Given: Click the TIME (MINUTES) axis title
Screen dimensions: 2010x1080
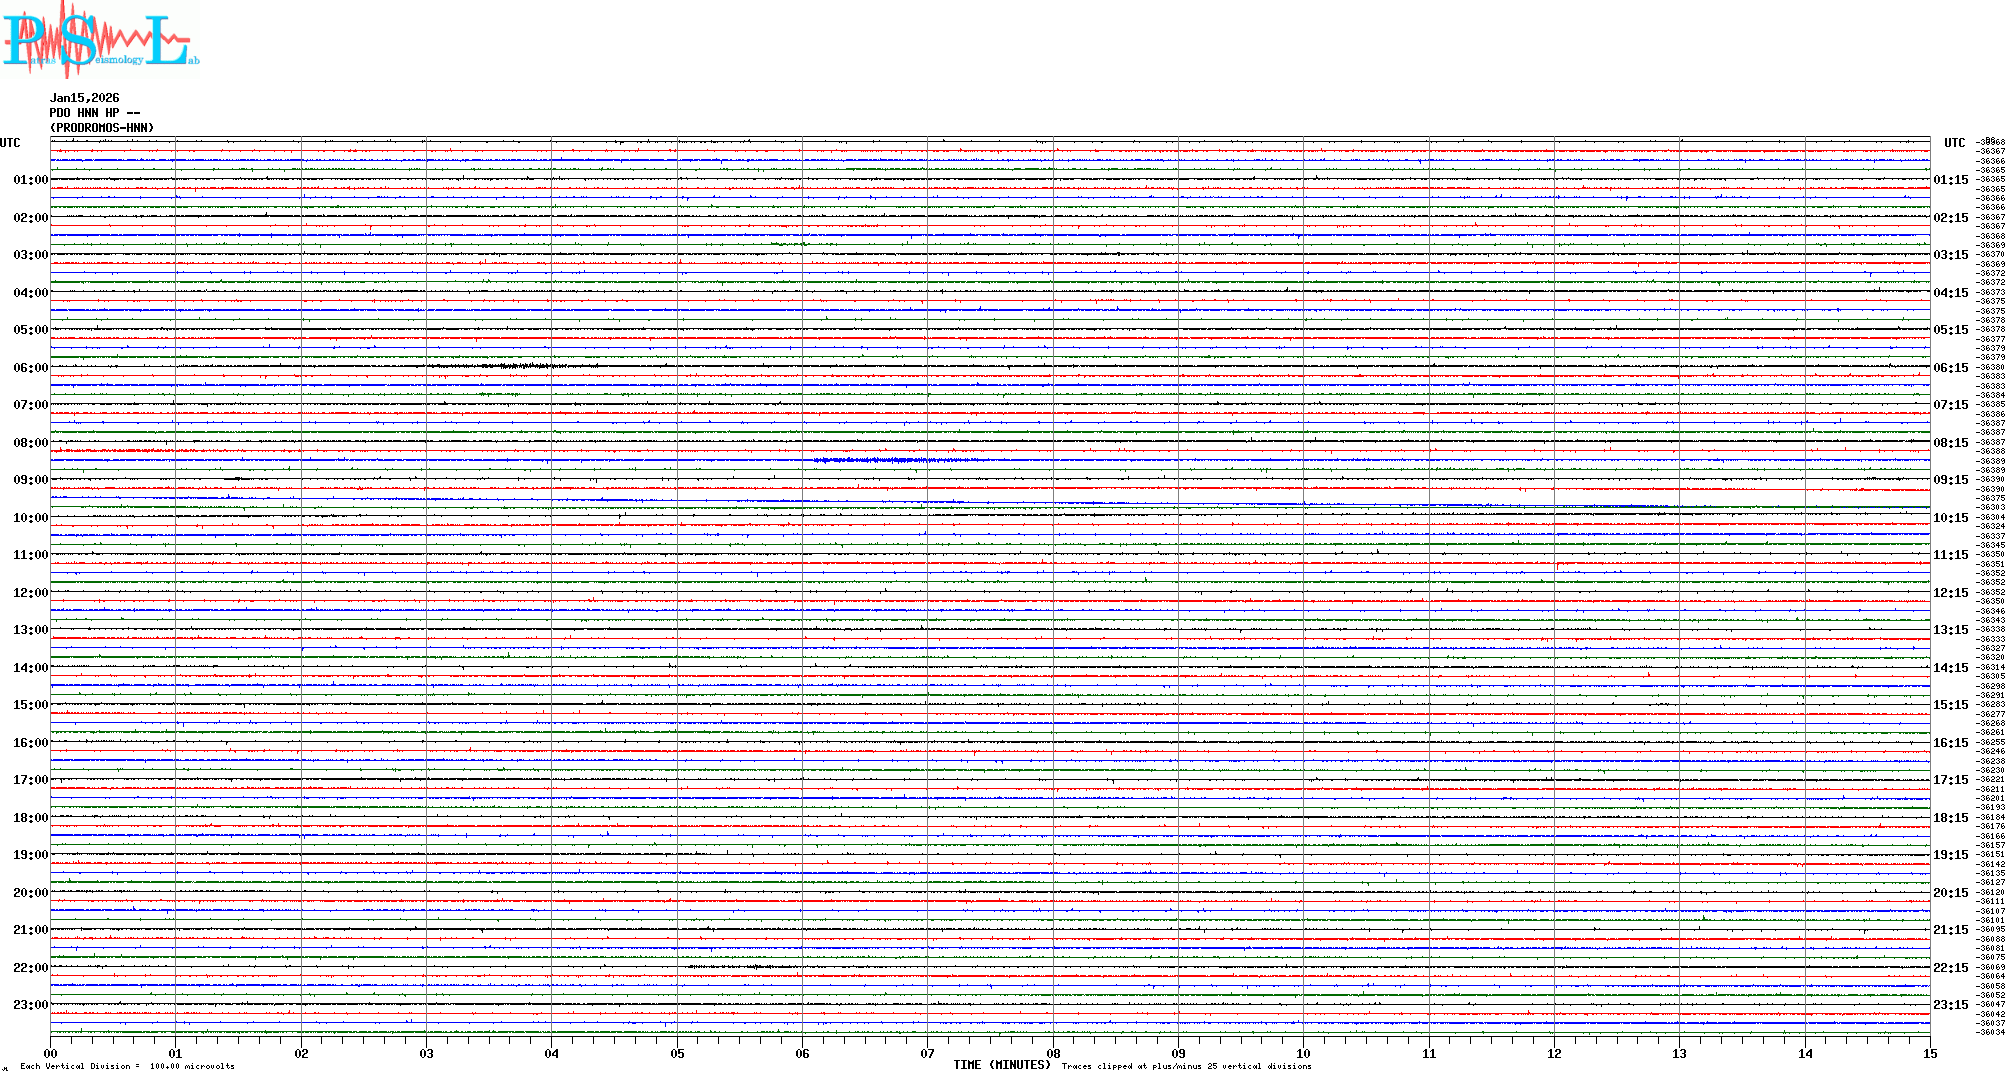Looking at the screenshot, I should [x=1002, y=1065].
